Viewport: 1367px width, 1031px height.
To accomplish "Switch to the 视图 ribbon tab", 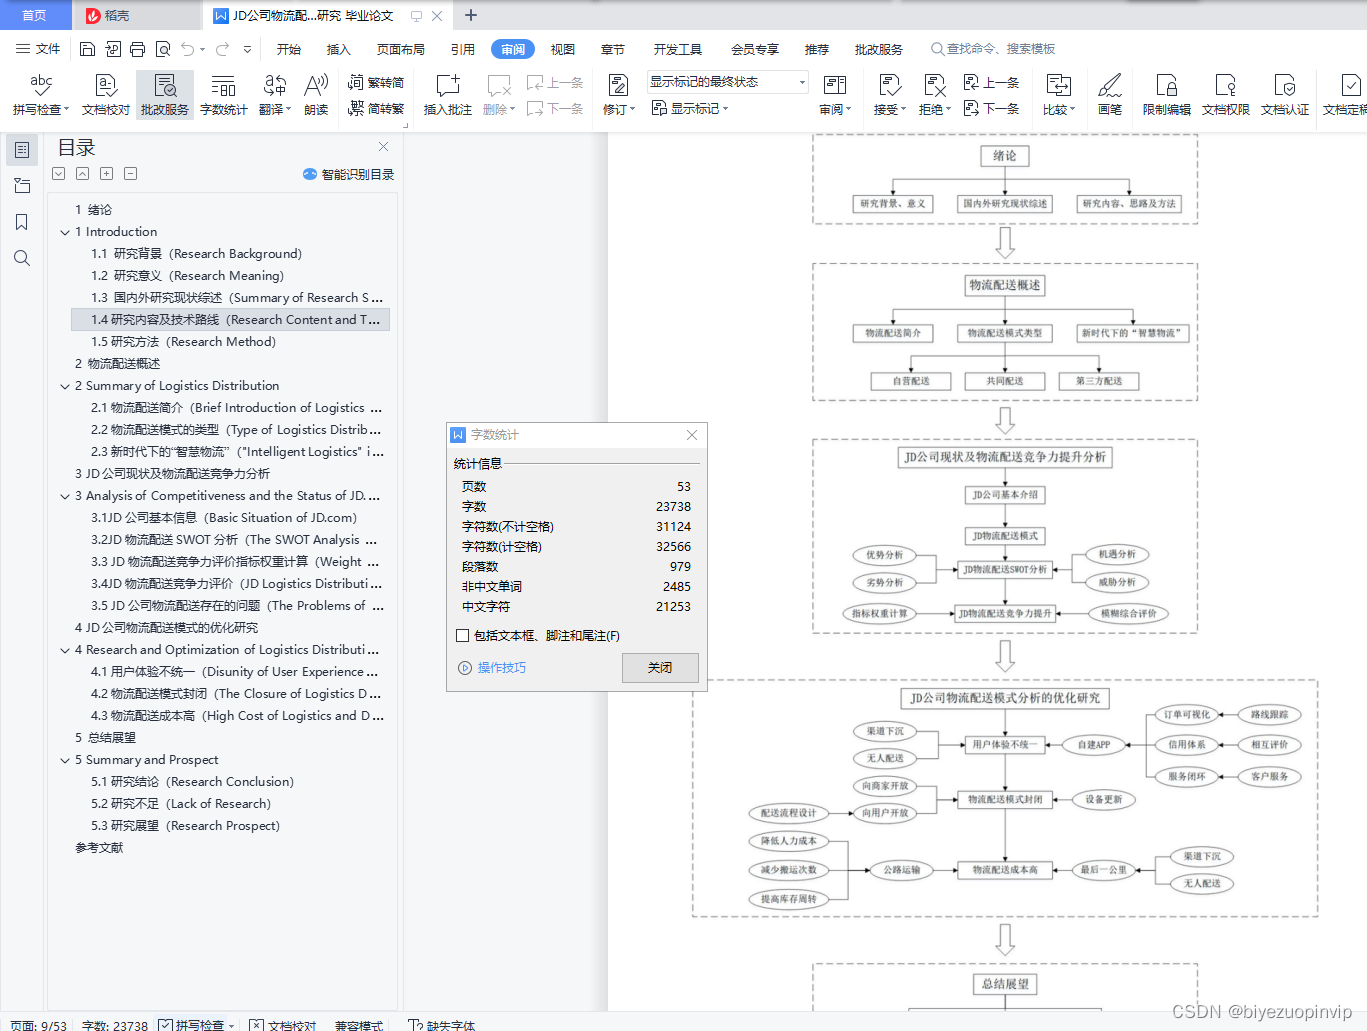I will [x=563, y=49].
